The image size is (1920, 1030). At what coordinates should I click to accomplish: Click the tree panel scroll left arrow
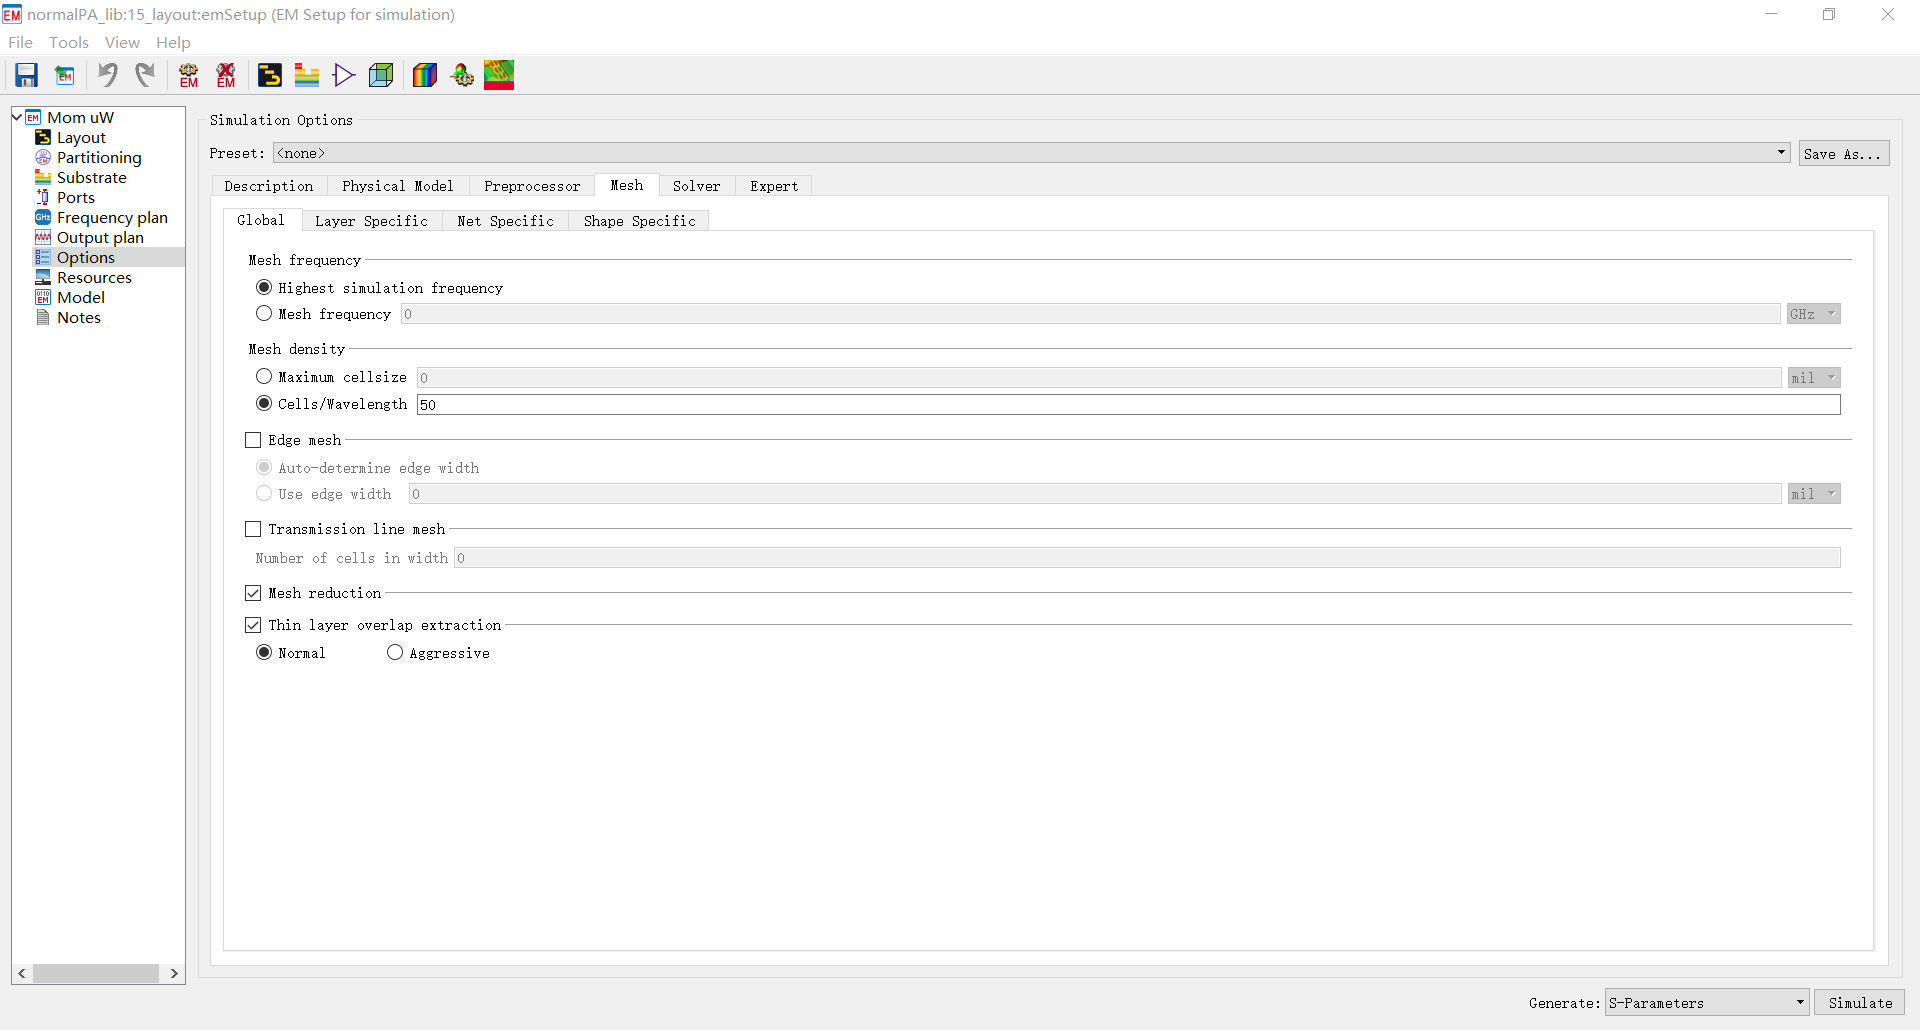tap(22, 973)
